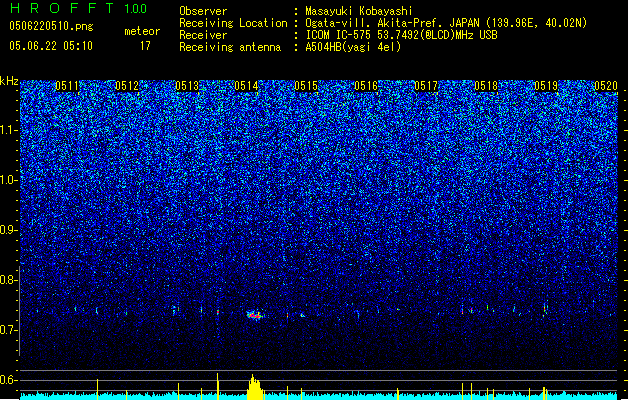
Task: Click the 0513 time marker
Action: click(187, 86)
